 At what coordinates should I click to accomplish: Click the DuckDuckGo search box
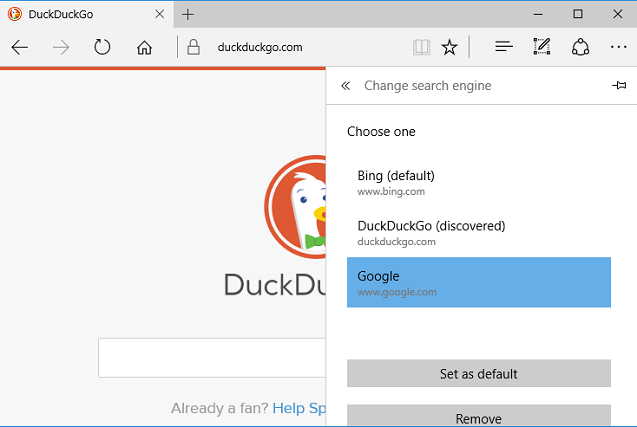pyautogui.click(x=212, y=358)
